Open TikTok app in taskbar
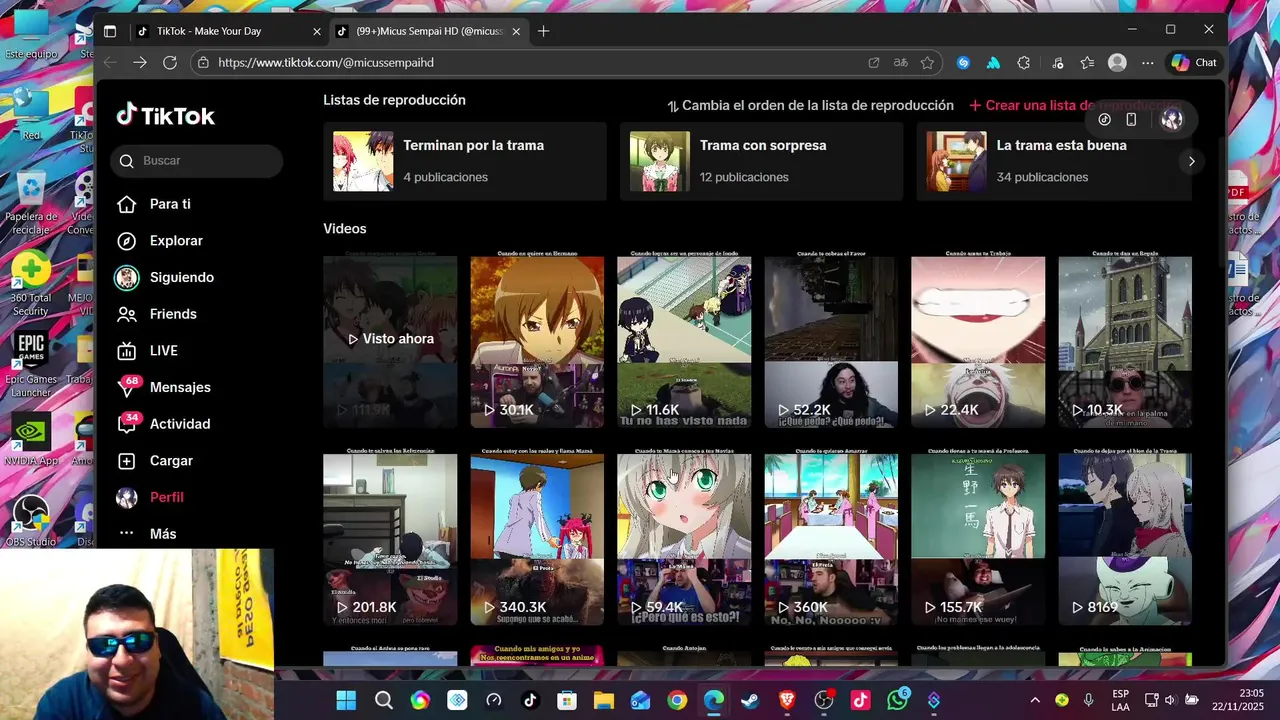 530,700
